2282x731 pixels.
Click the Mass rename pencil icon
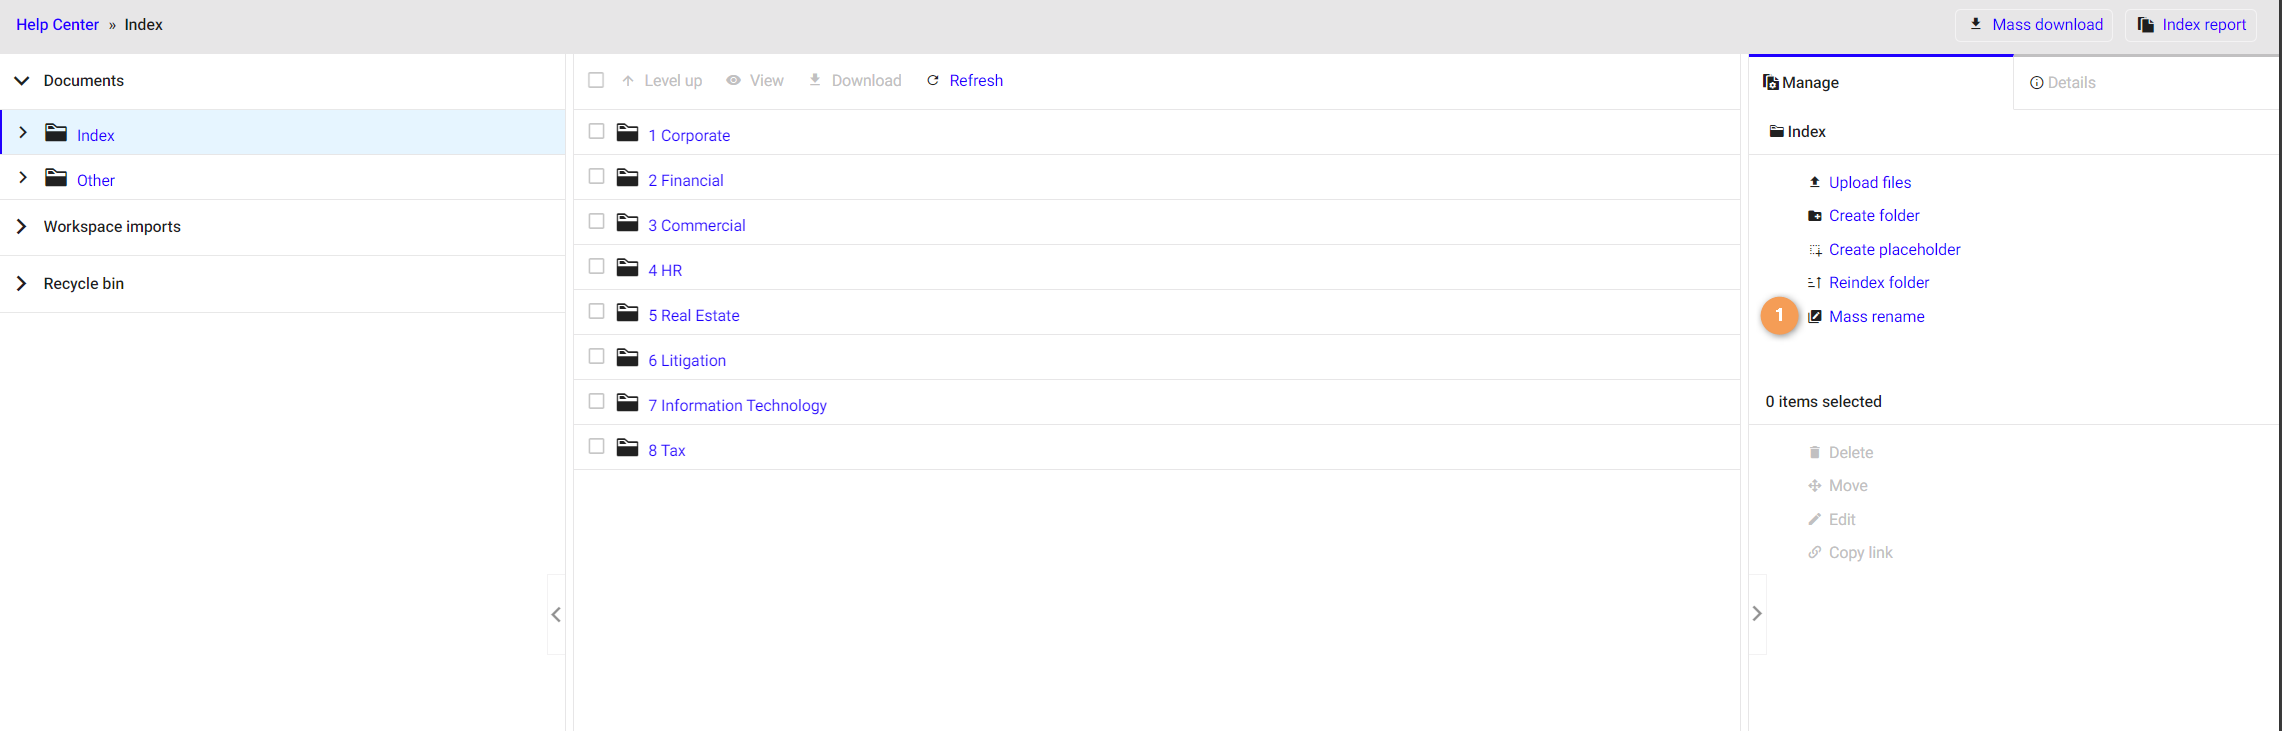click(x=1814, y=317)
